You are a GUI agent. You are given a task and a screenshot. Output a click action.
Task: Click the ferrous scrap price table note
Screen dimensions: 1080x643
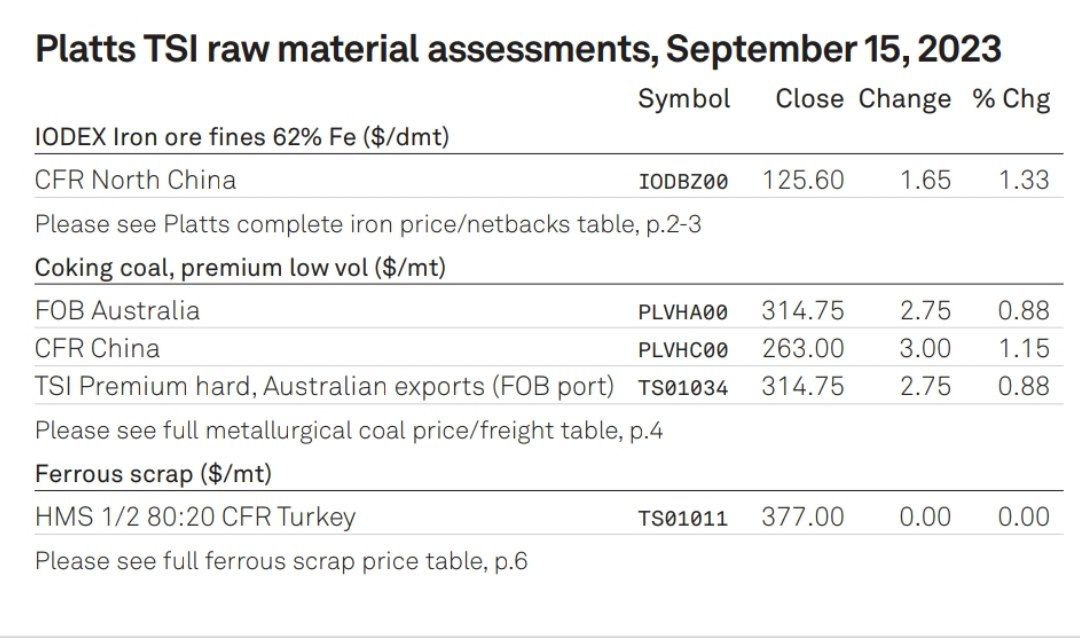pos(281,561)
